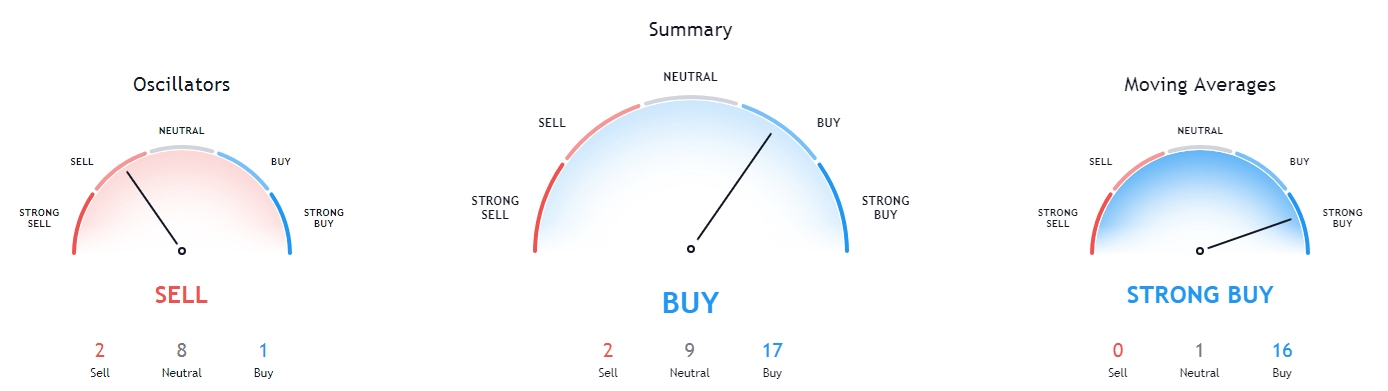Click STRONG SELL label on Summary gauge

[x=495, y=208]
